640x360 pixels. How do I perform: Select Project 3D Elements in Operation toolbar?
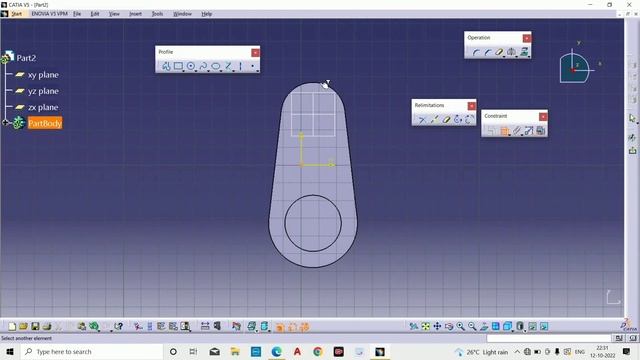524,52
